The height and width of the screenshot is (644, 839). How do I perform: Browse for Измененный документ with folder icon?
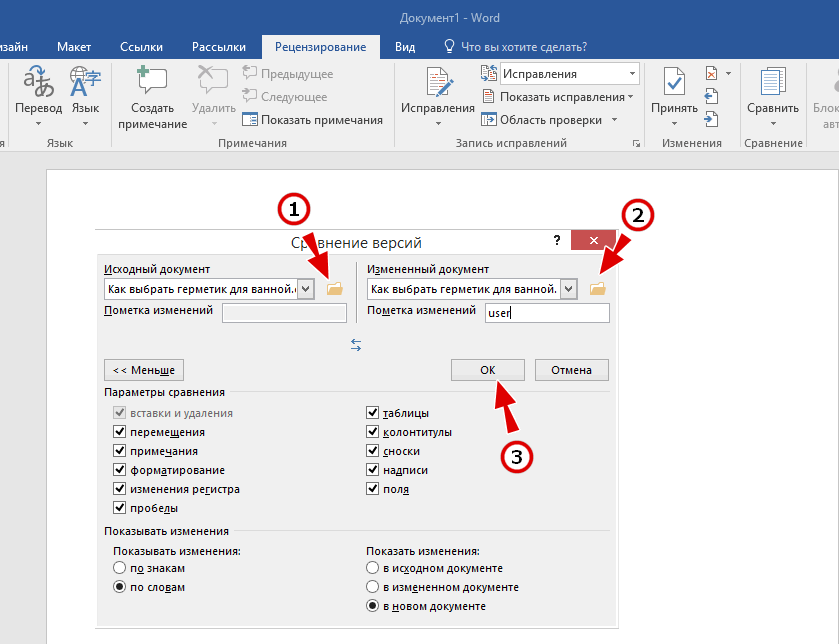(598, 289)
